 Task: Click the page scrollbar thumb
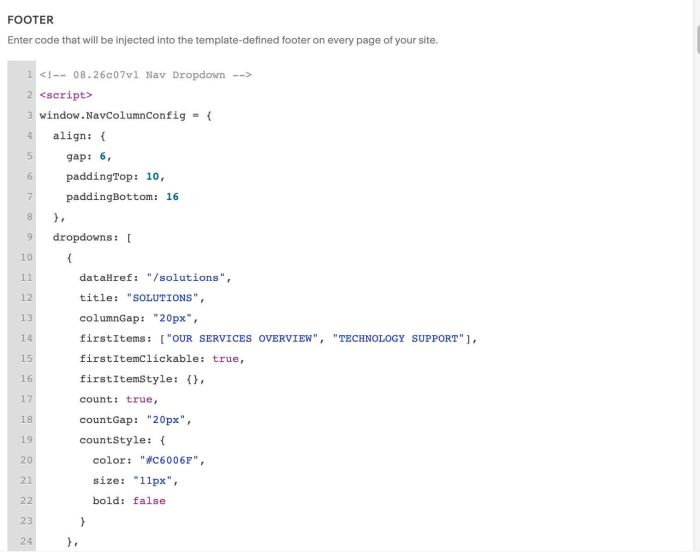697,40
